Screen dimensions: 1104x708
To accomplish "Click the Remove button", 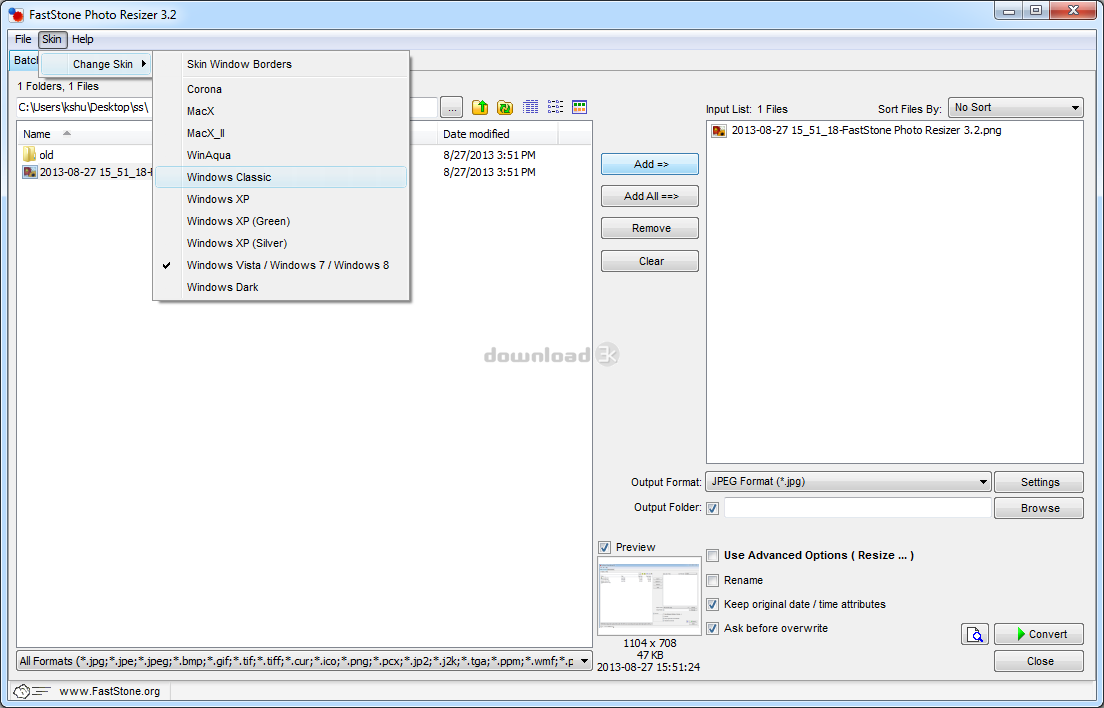I will click(650, 228).
